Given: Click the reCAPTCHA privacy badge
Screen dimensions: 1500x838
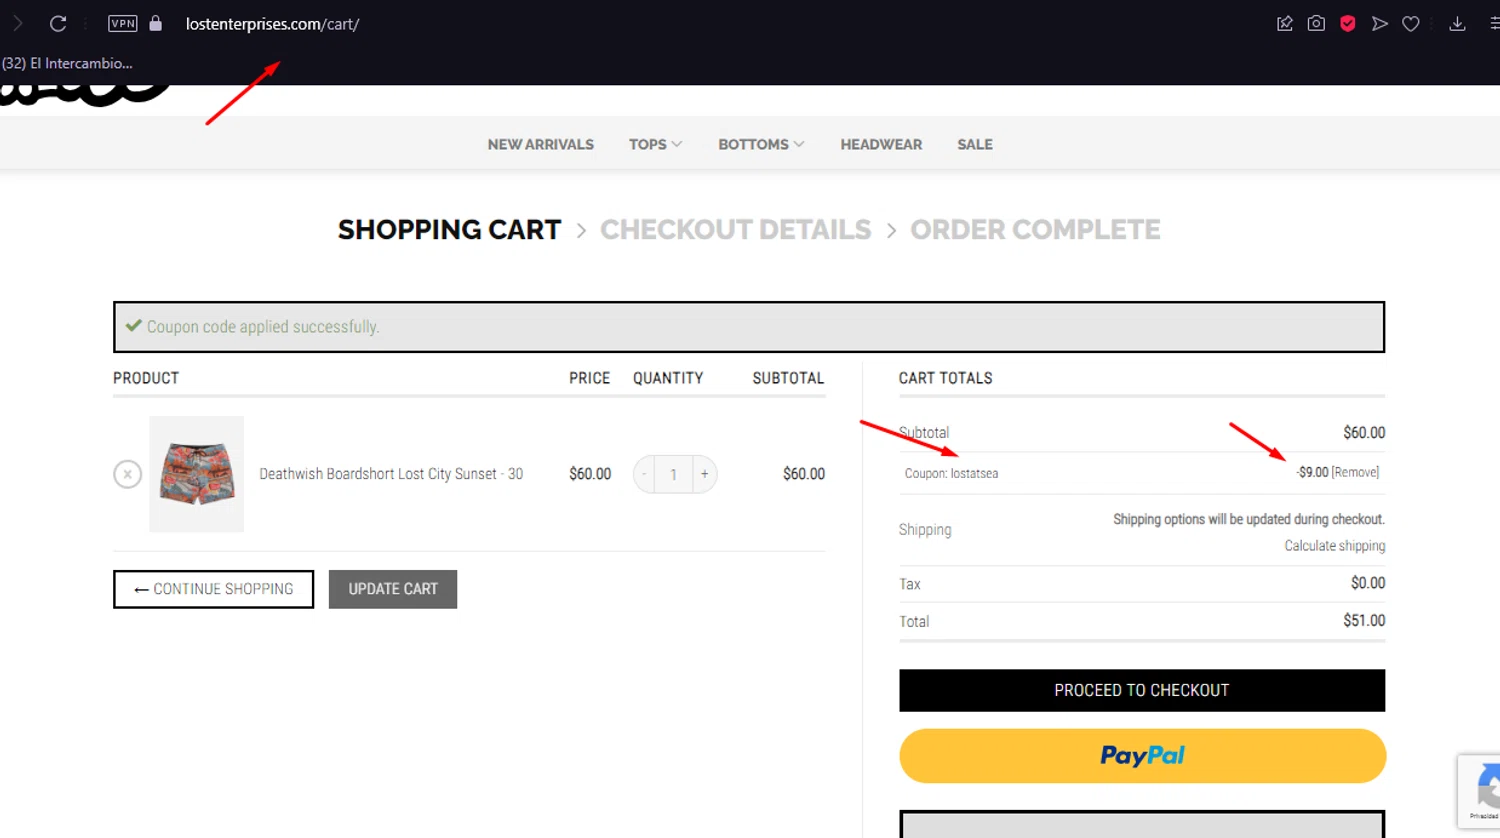Looking at the screenshot, I should coord(1481,791).
